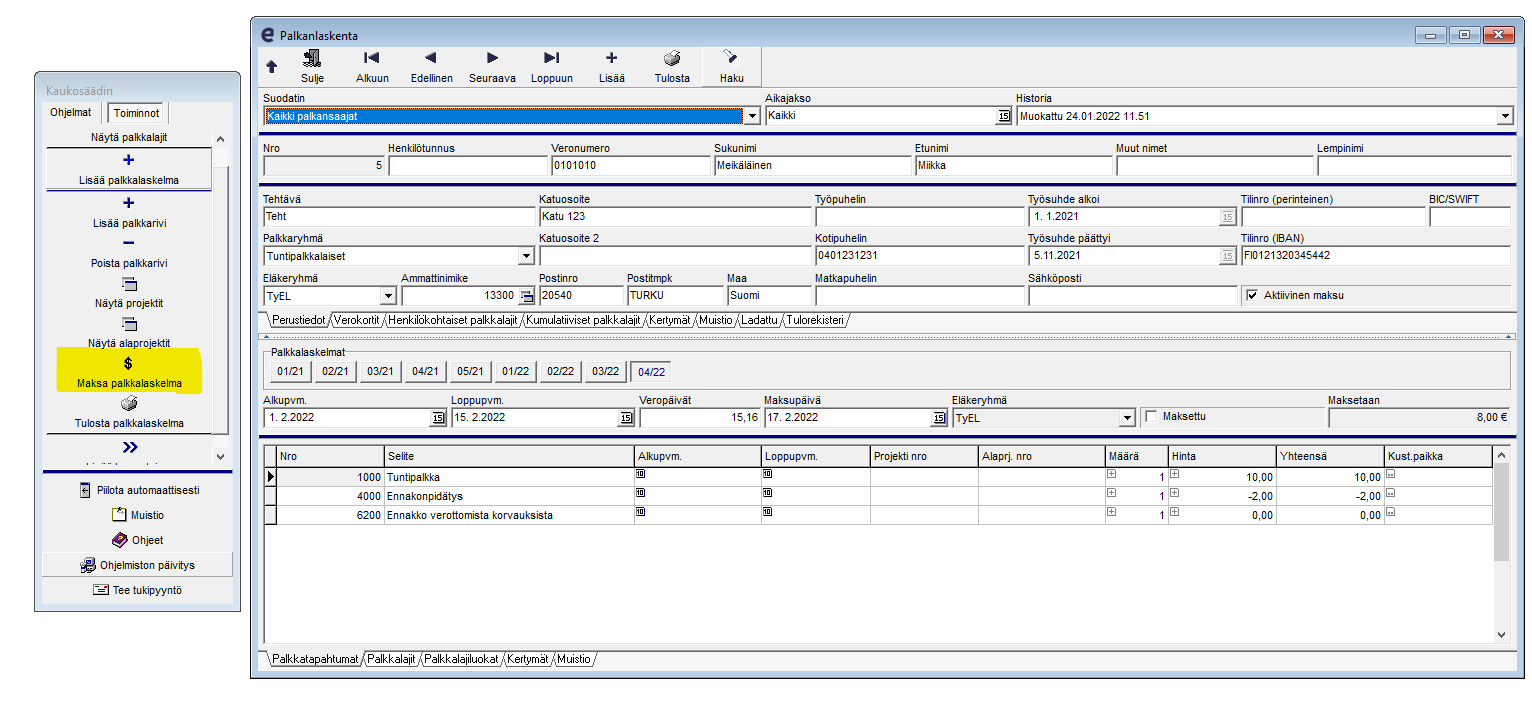Open Kumulatiiviset palkkalajit tab
Image resolution: width=1532 pixels, height=706 pixels.
pyautogui.click(x=583, y=320)
